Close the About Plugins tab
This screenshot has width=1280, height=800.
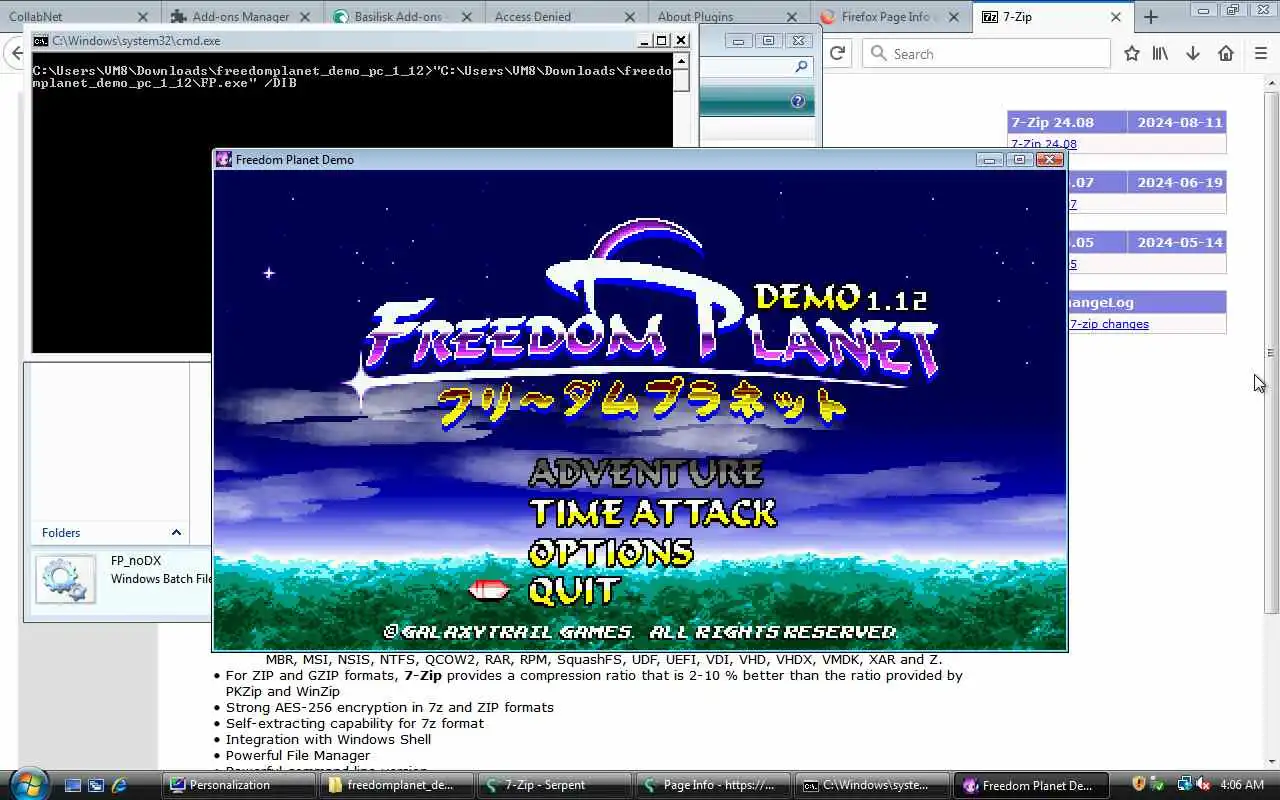[x=791, y=17]
